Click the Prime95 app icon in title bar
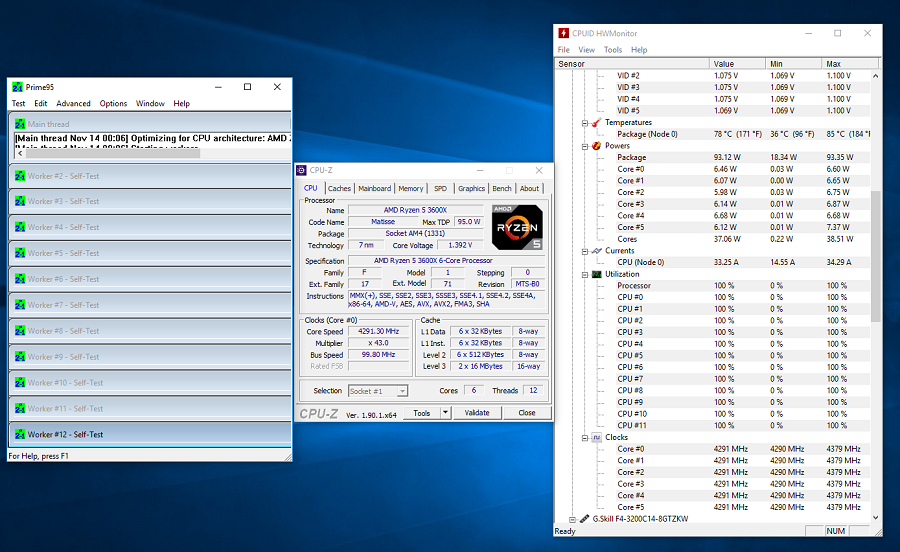This screenshot has height=552, width=900. click(17, 87)
